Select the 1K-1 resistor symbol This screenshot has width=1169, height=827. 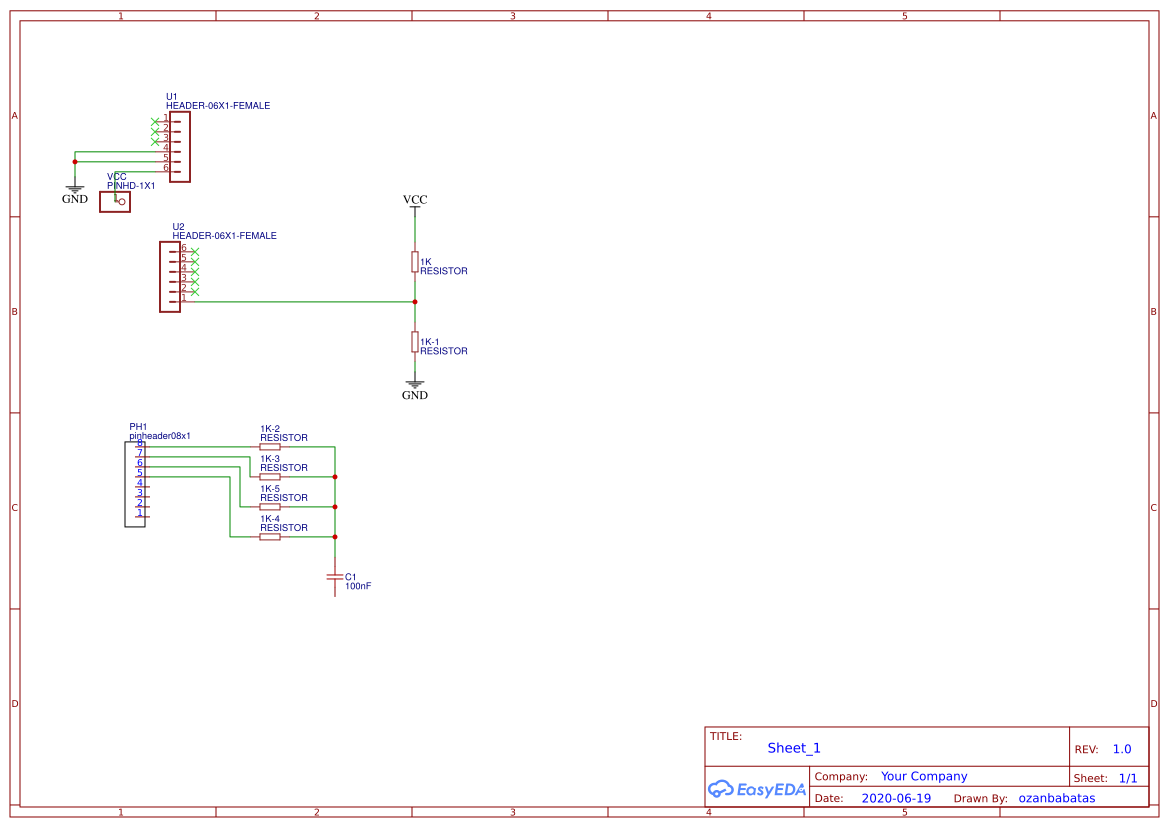pyautogui.click(x=415, y=342)
